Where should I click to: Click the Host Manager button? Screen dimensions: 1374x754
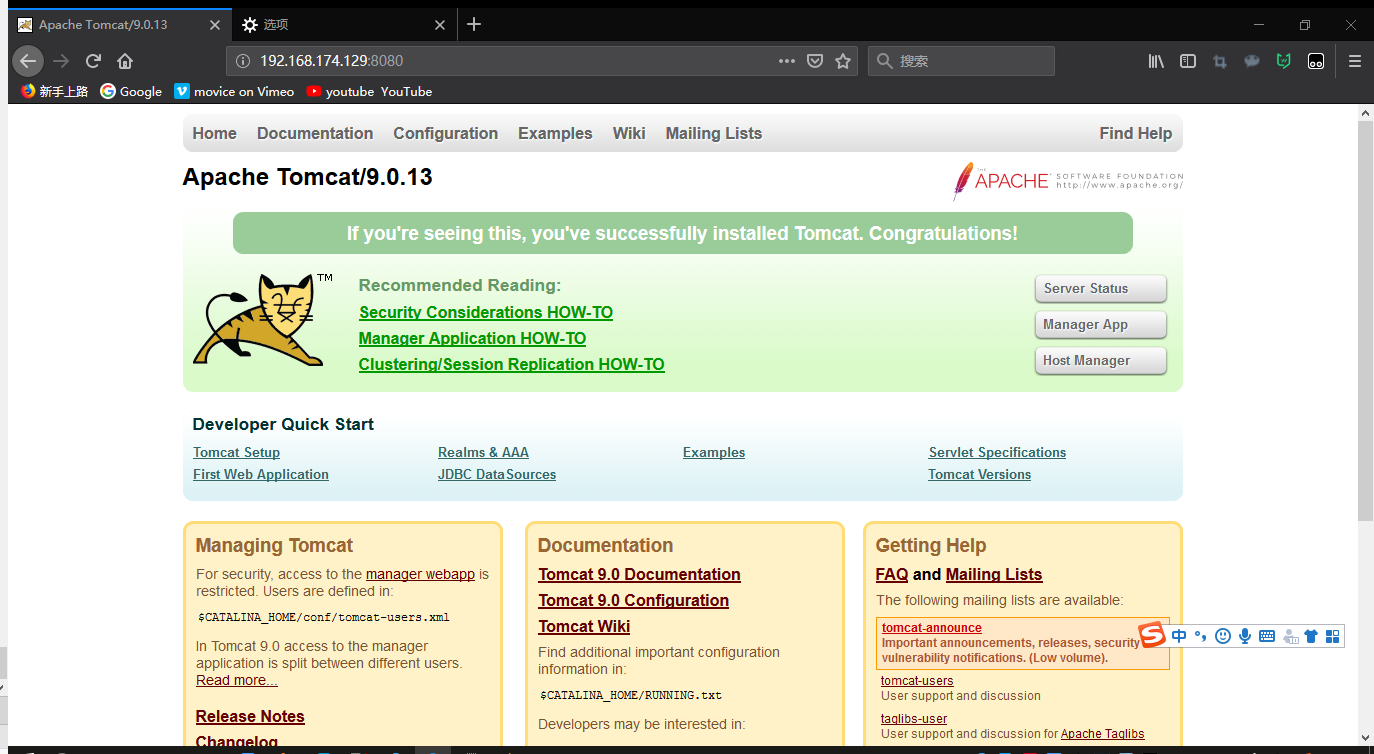point(1100,360)
